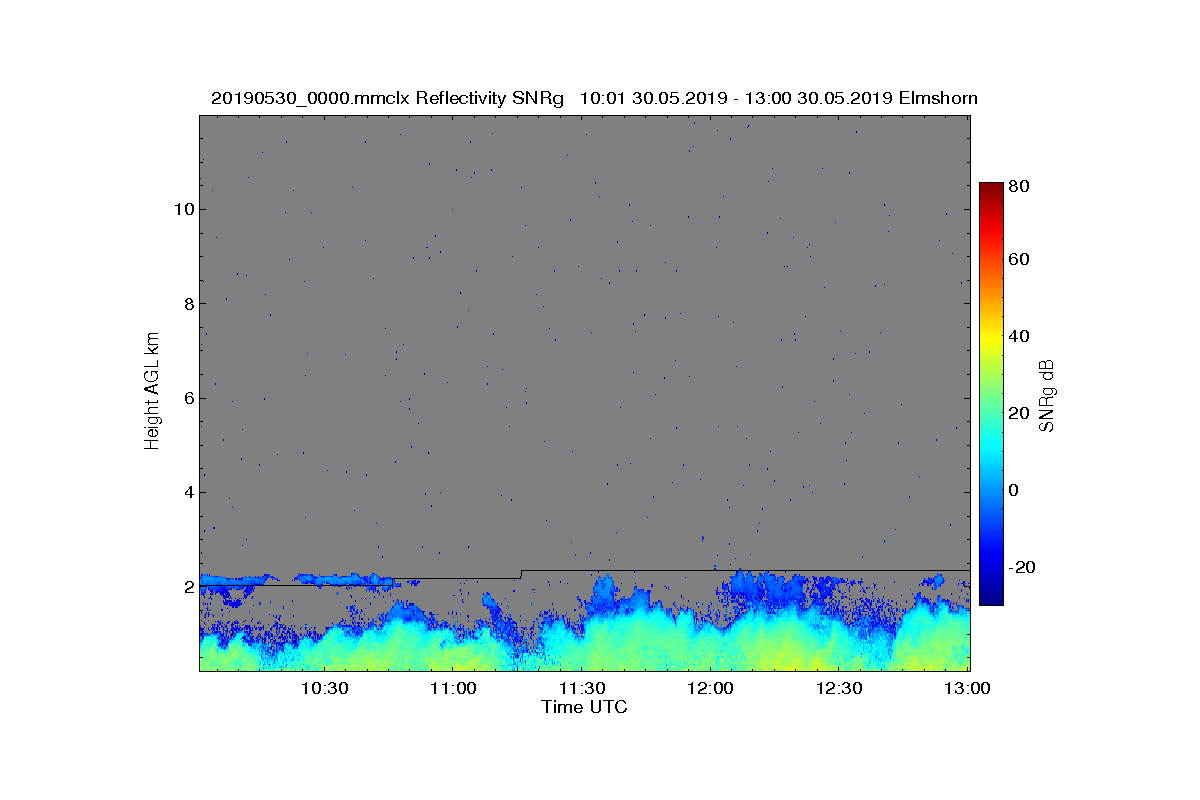Image resolution: width=1200 pixels, height=800 pixels.
Task: Click the 'Time UTC' axis label
Action: coord(584,707)
